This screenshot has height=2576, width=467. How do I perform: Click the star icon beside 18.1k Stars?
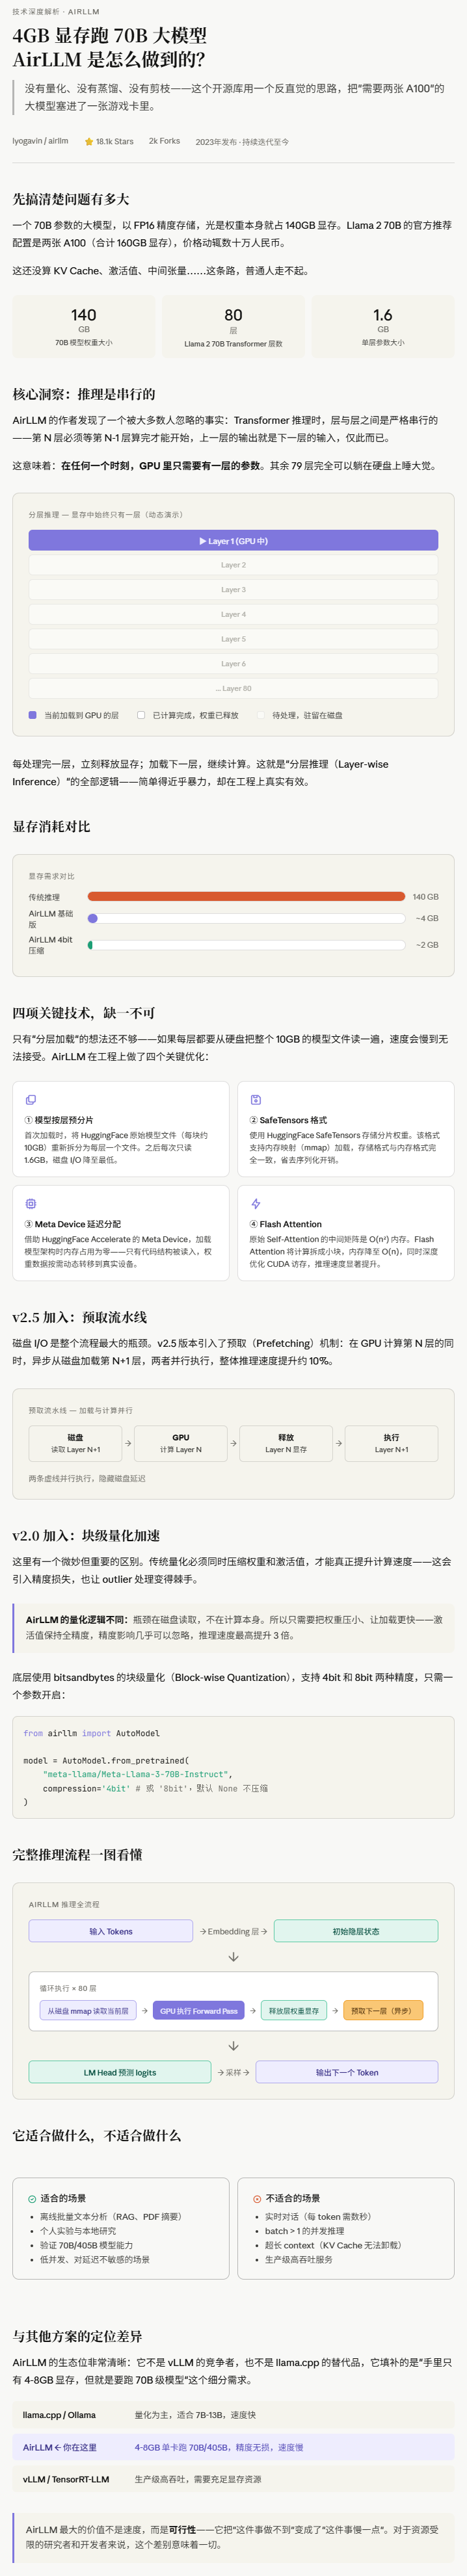pyautogui.click(x=89, y=142)
